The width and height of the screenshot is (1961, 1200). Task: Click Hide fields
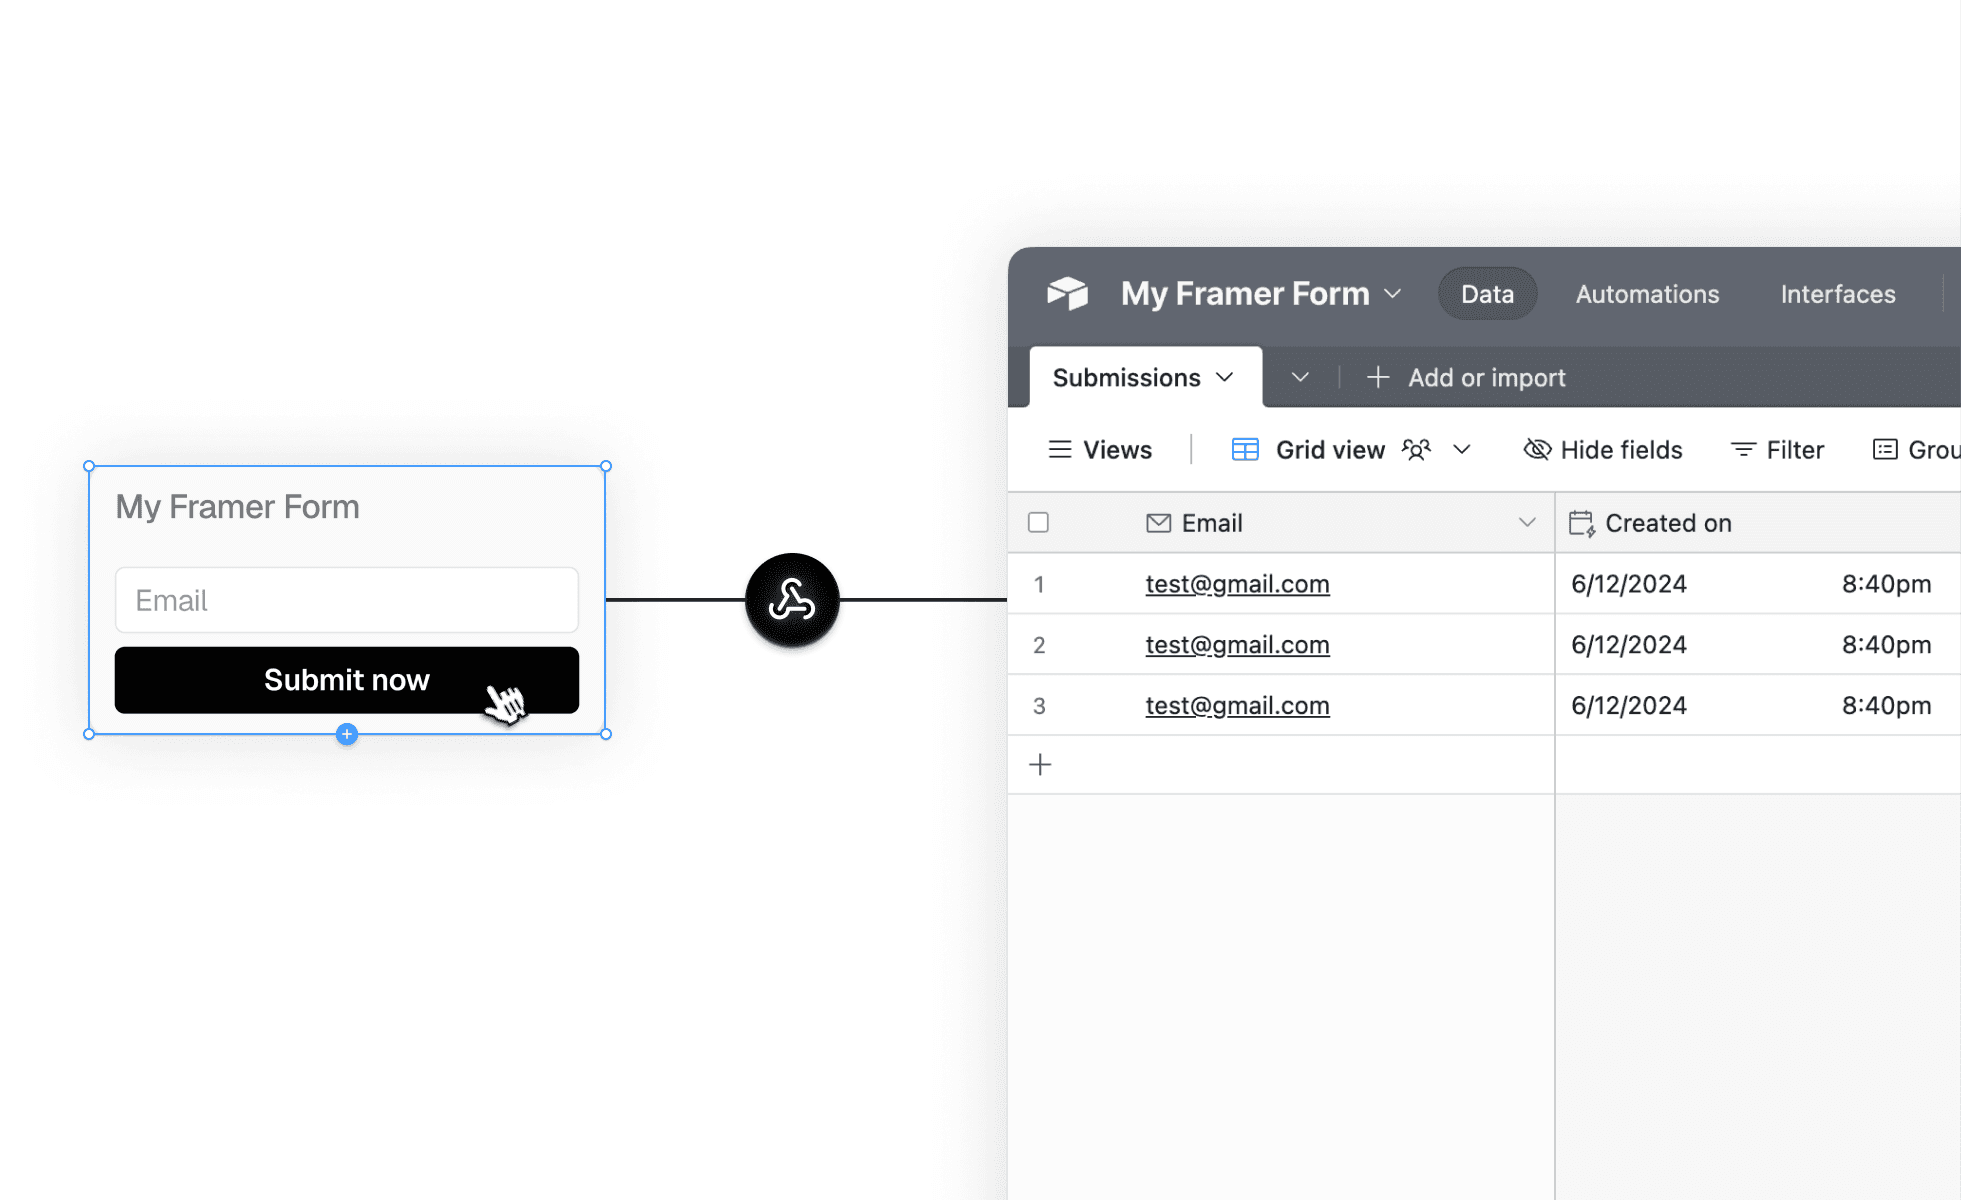point(1603,450)
